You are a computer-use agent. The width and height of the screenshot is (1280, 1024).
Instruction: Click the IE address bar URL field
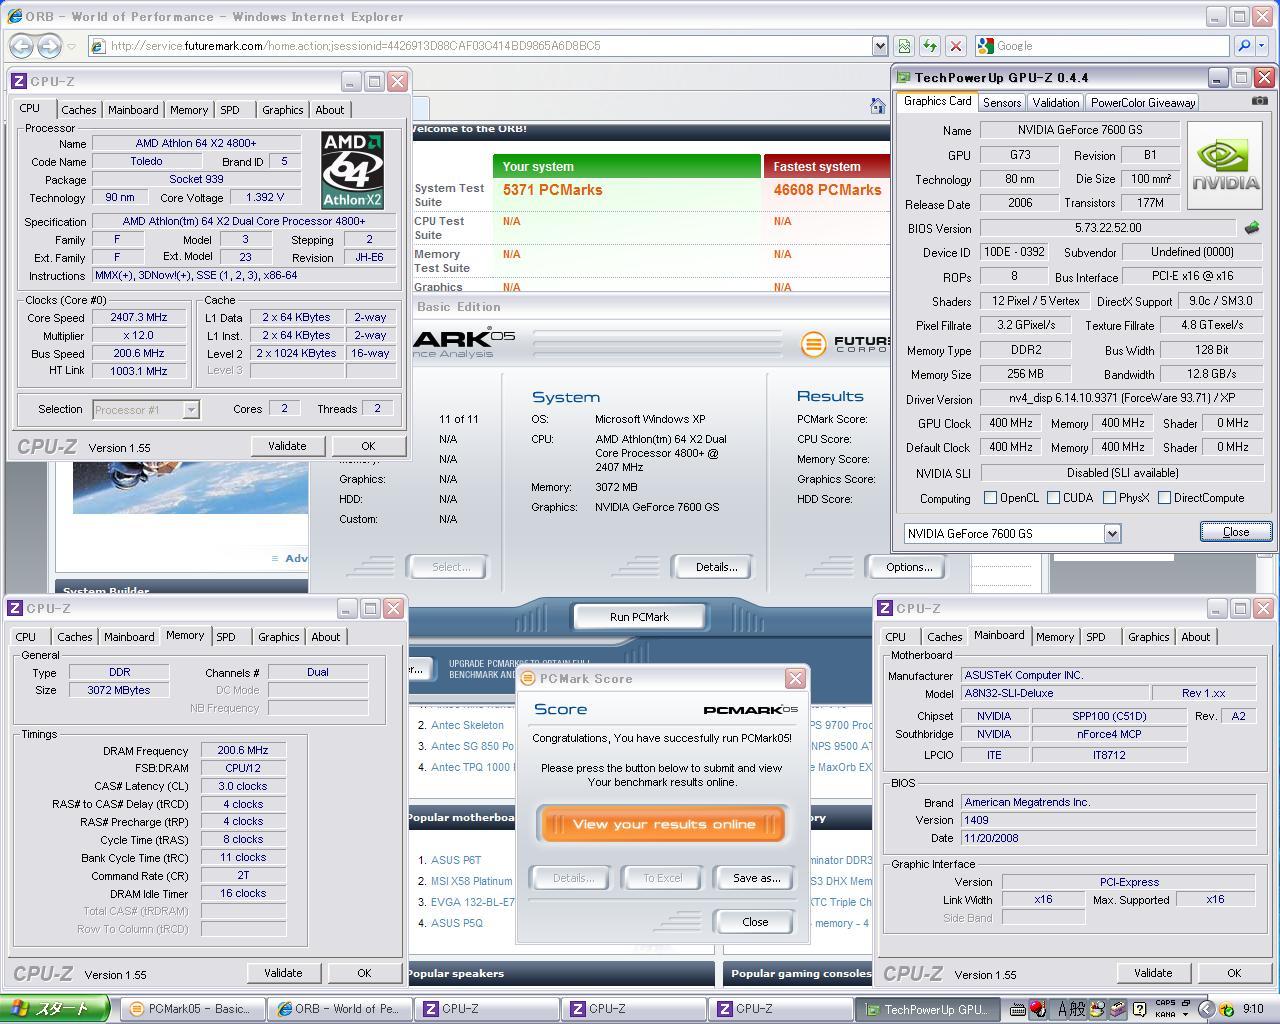point(480,46)
